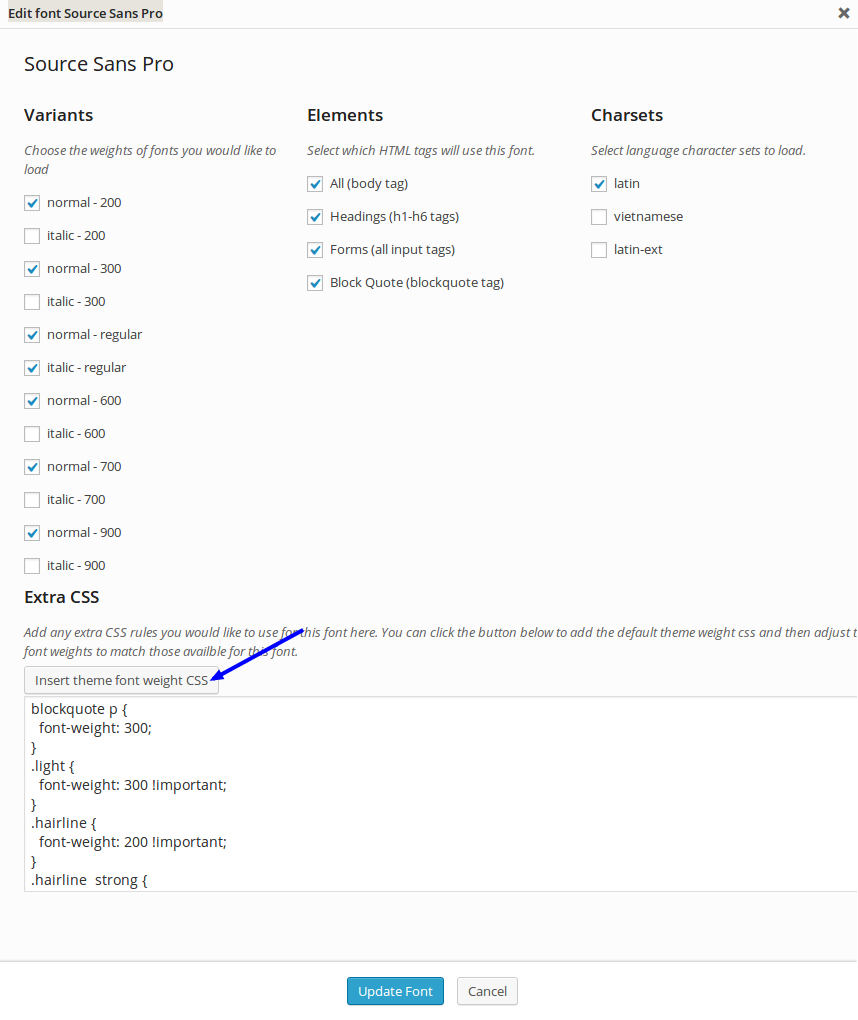The height and width of the screenshot is (1020, 858).
Task: Cancel the font editing dialog
Action: (x=487, y=991)
